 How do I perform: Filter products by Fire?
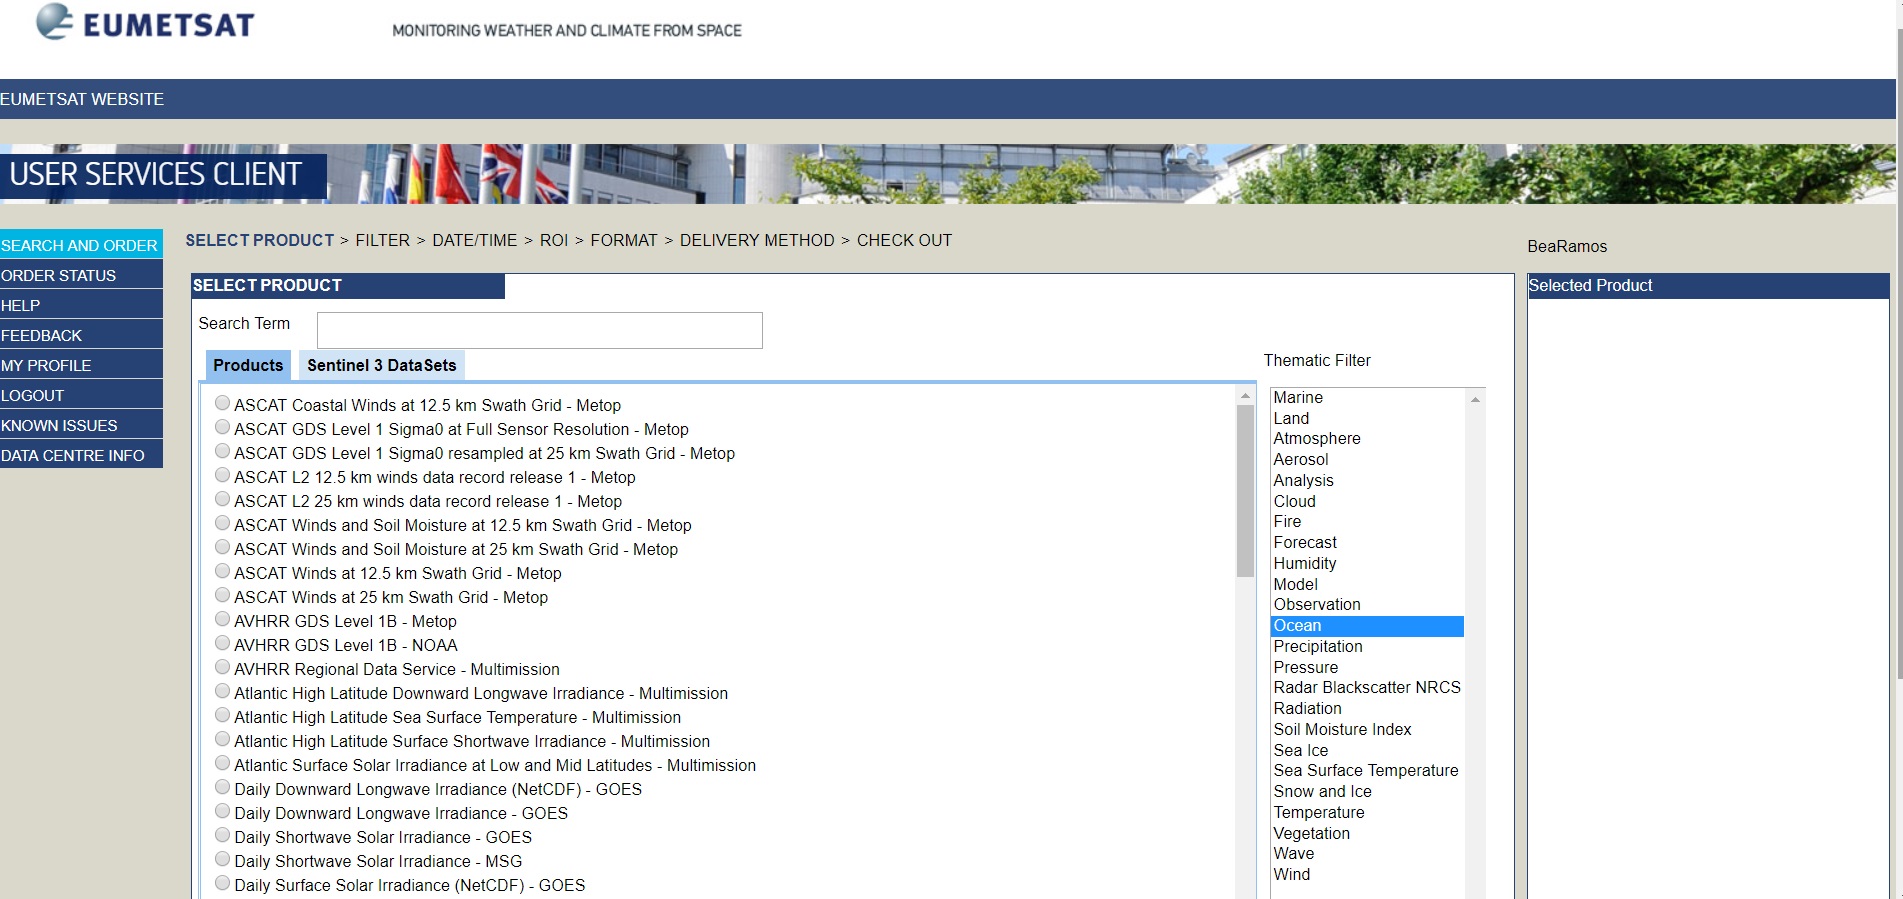point(1367,521)
